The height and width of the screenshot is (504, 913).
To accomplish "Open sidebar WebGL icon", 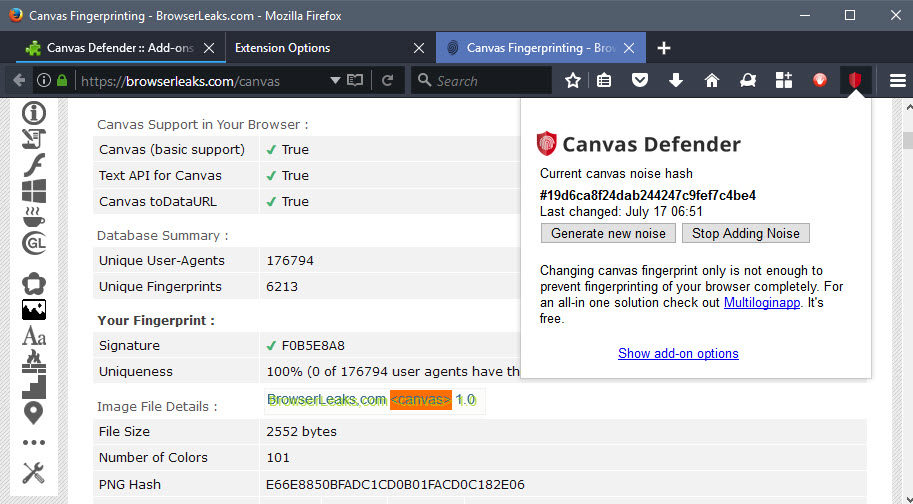I will [x=34, y=243].
